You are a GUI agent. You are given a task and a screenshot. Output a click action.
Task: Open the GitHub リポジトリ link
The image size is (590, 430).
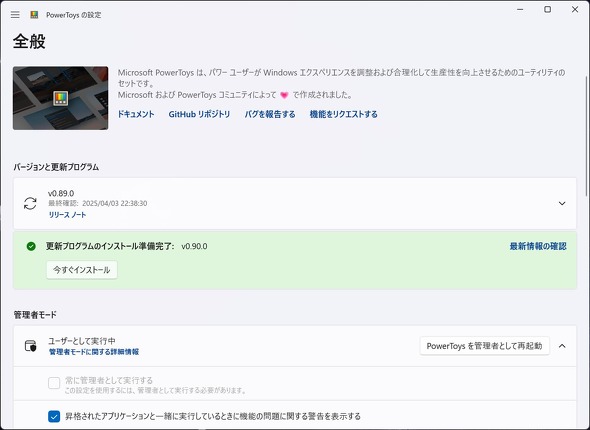pos(199,114)
